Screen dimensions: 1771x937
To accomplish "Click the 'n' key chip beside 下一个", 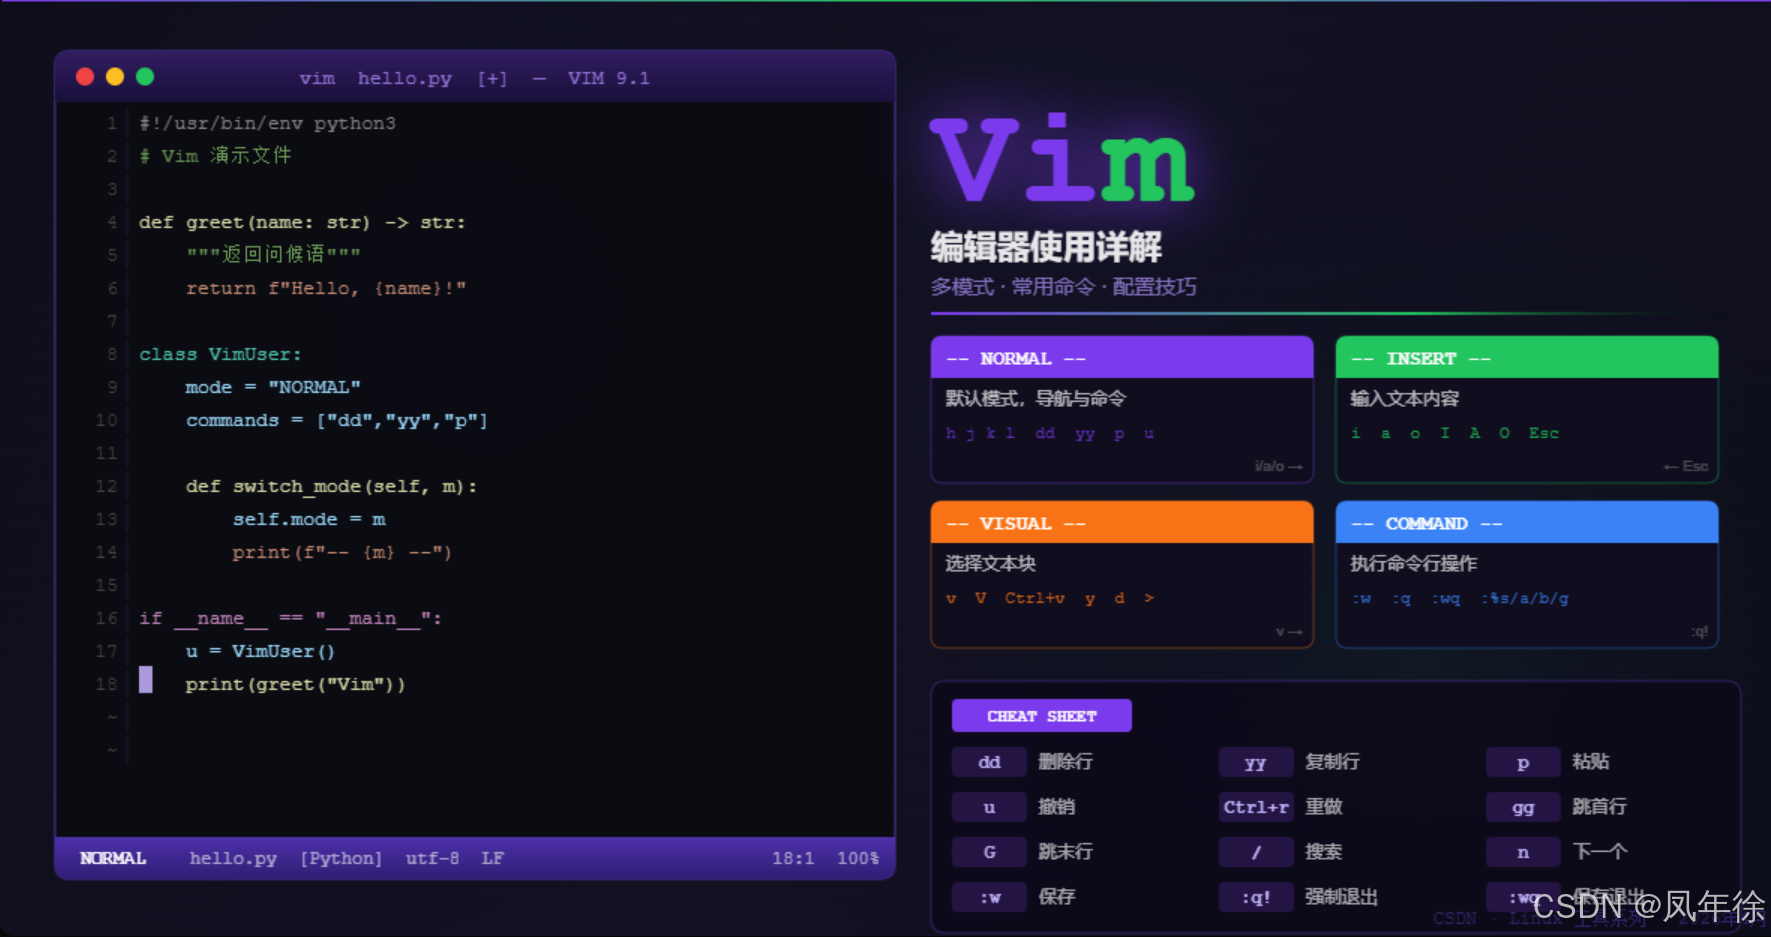I will (1523, 852).
